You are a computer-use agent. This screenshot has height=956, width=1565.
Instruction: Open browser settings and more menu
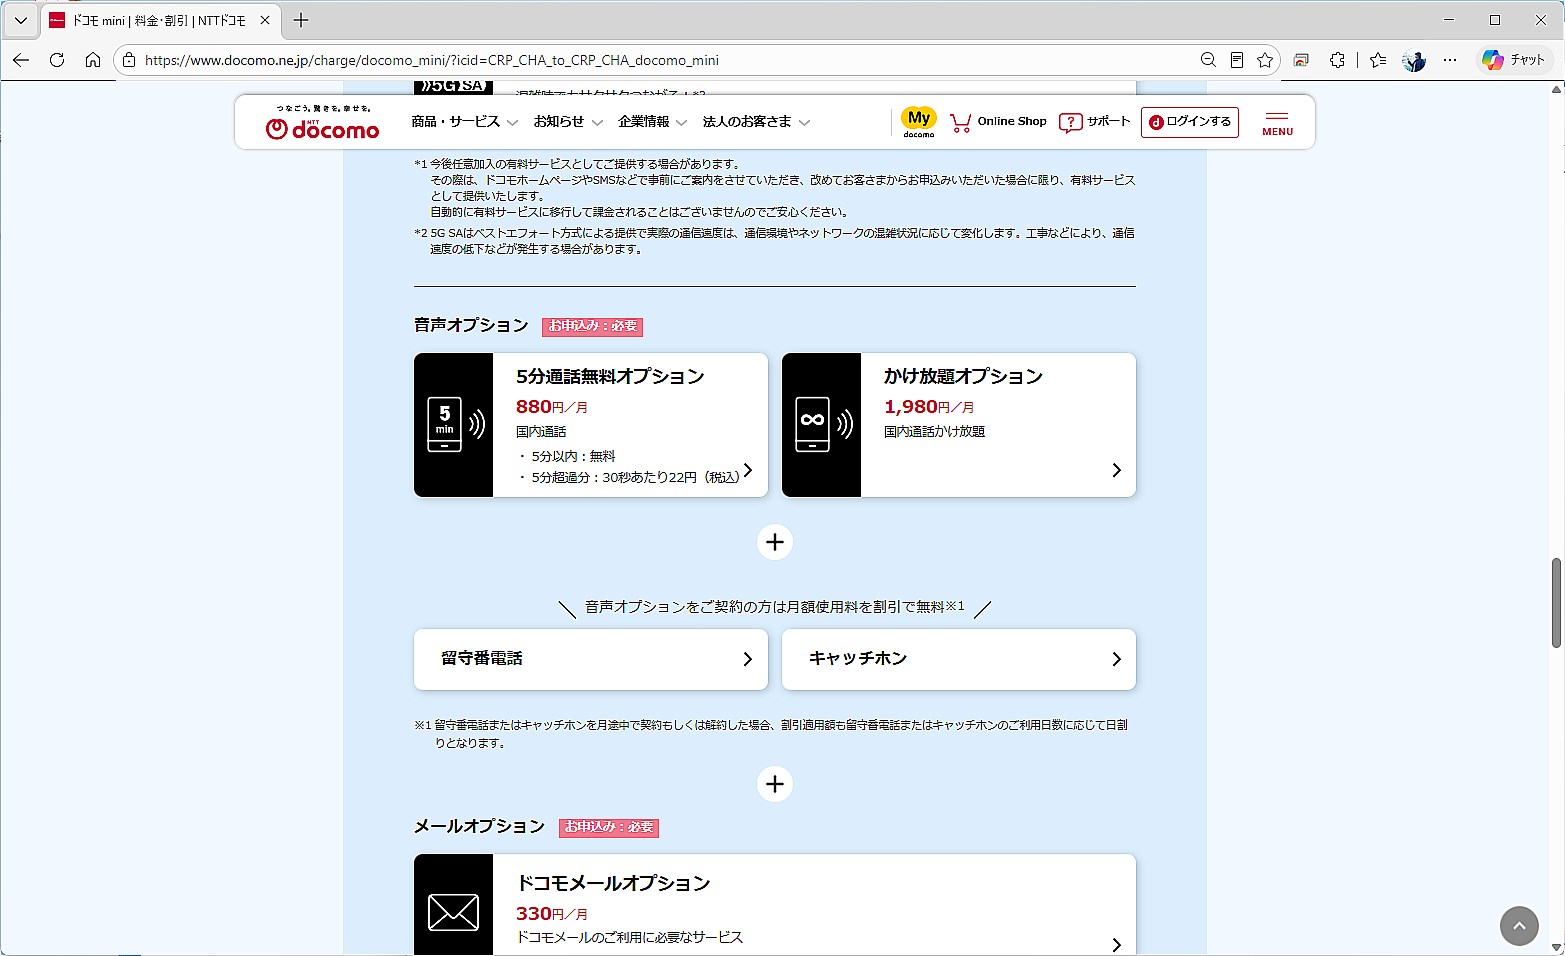pos(1450,60)
